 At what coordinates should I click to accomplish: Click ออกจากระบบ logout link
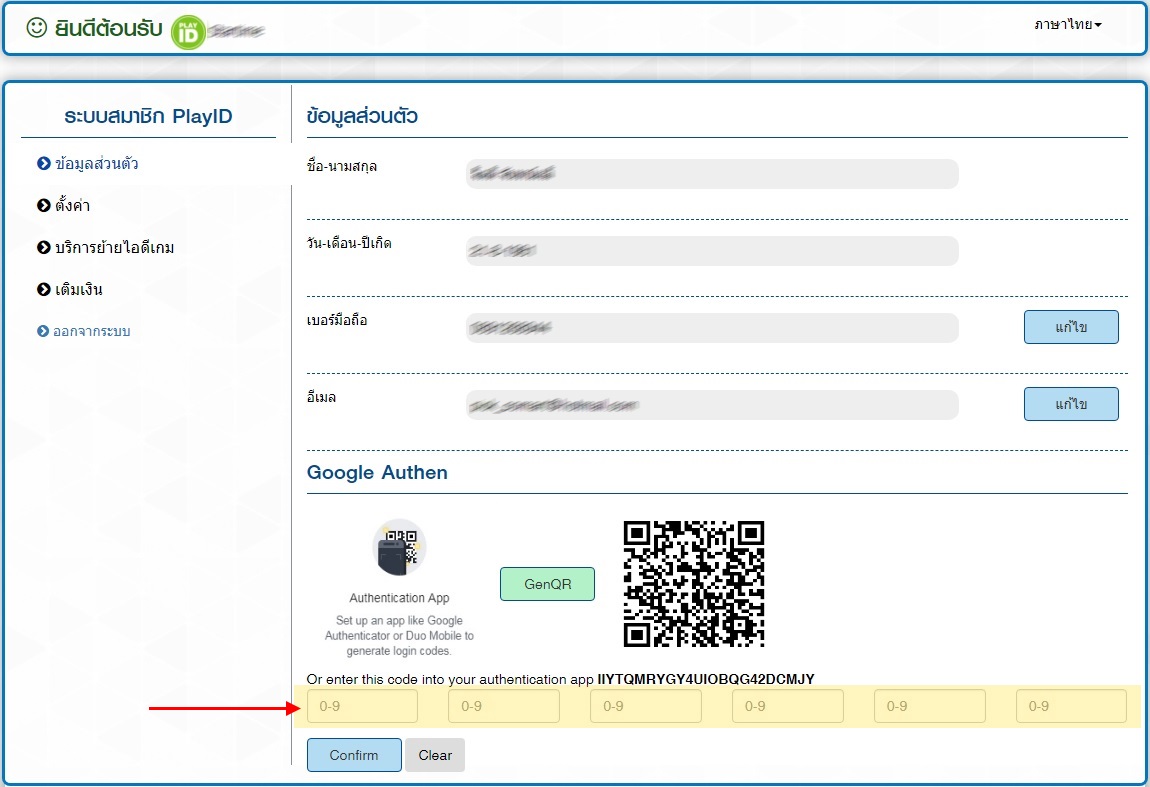coord(92,332)
